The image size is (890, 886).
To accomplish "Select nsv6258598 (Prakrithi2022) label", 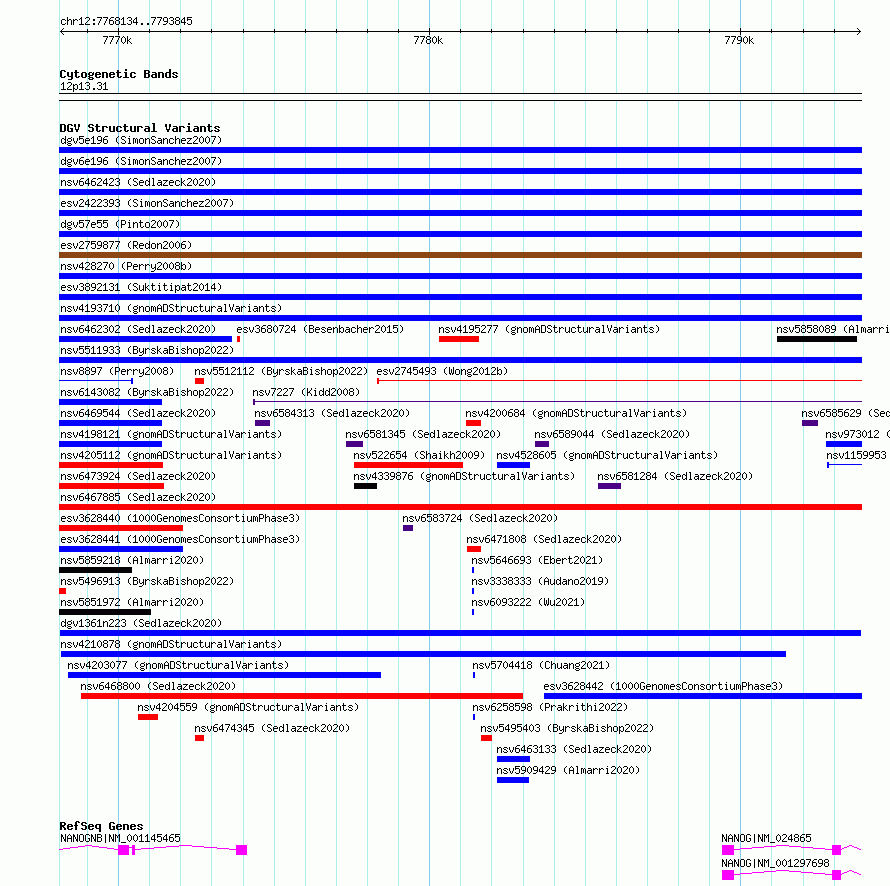I will (x=550, y=707).
